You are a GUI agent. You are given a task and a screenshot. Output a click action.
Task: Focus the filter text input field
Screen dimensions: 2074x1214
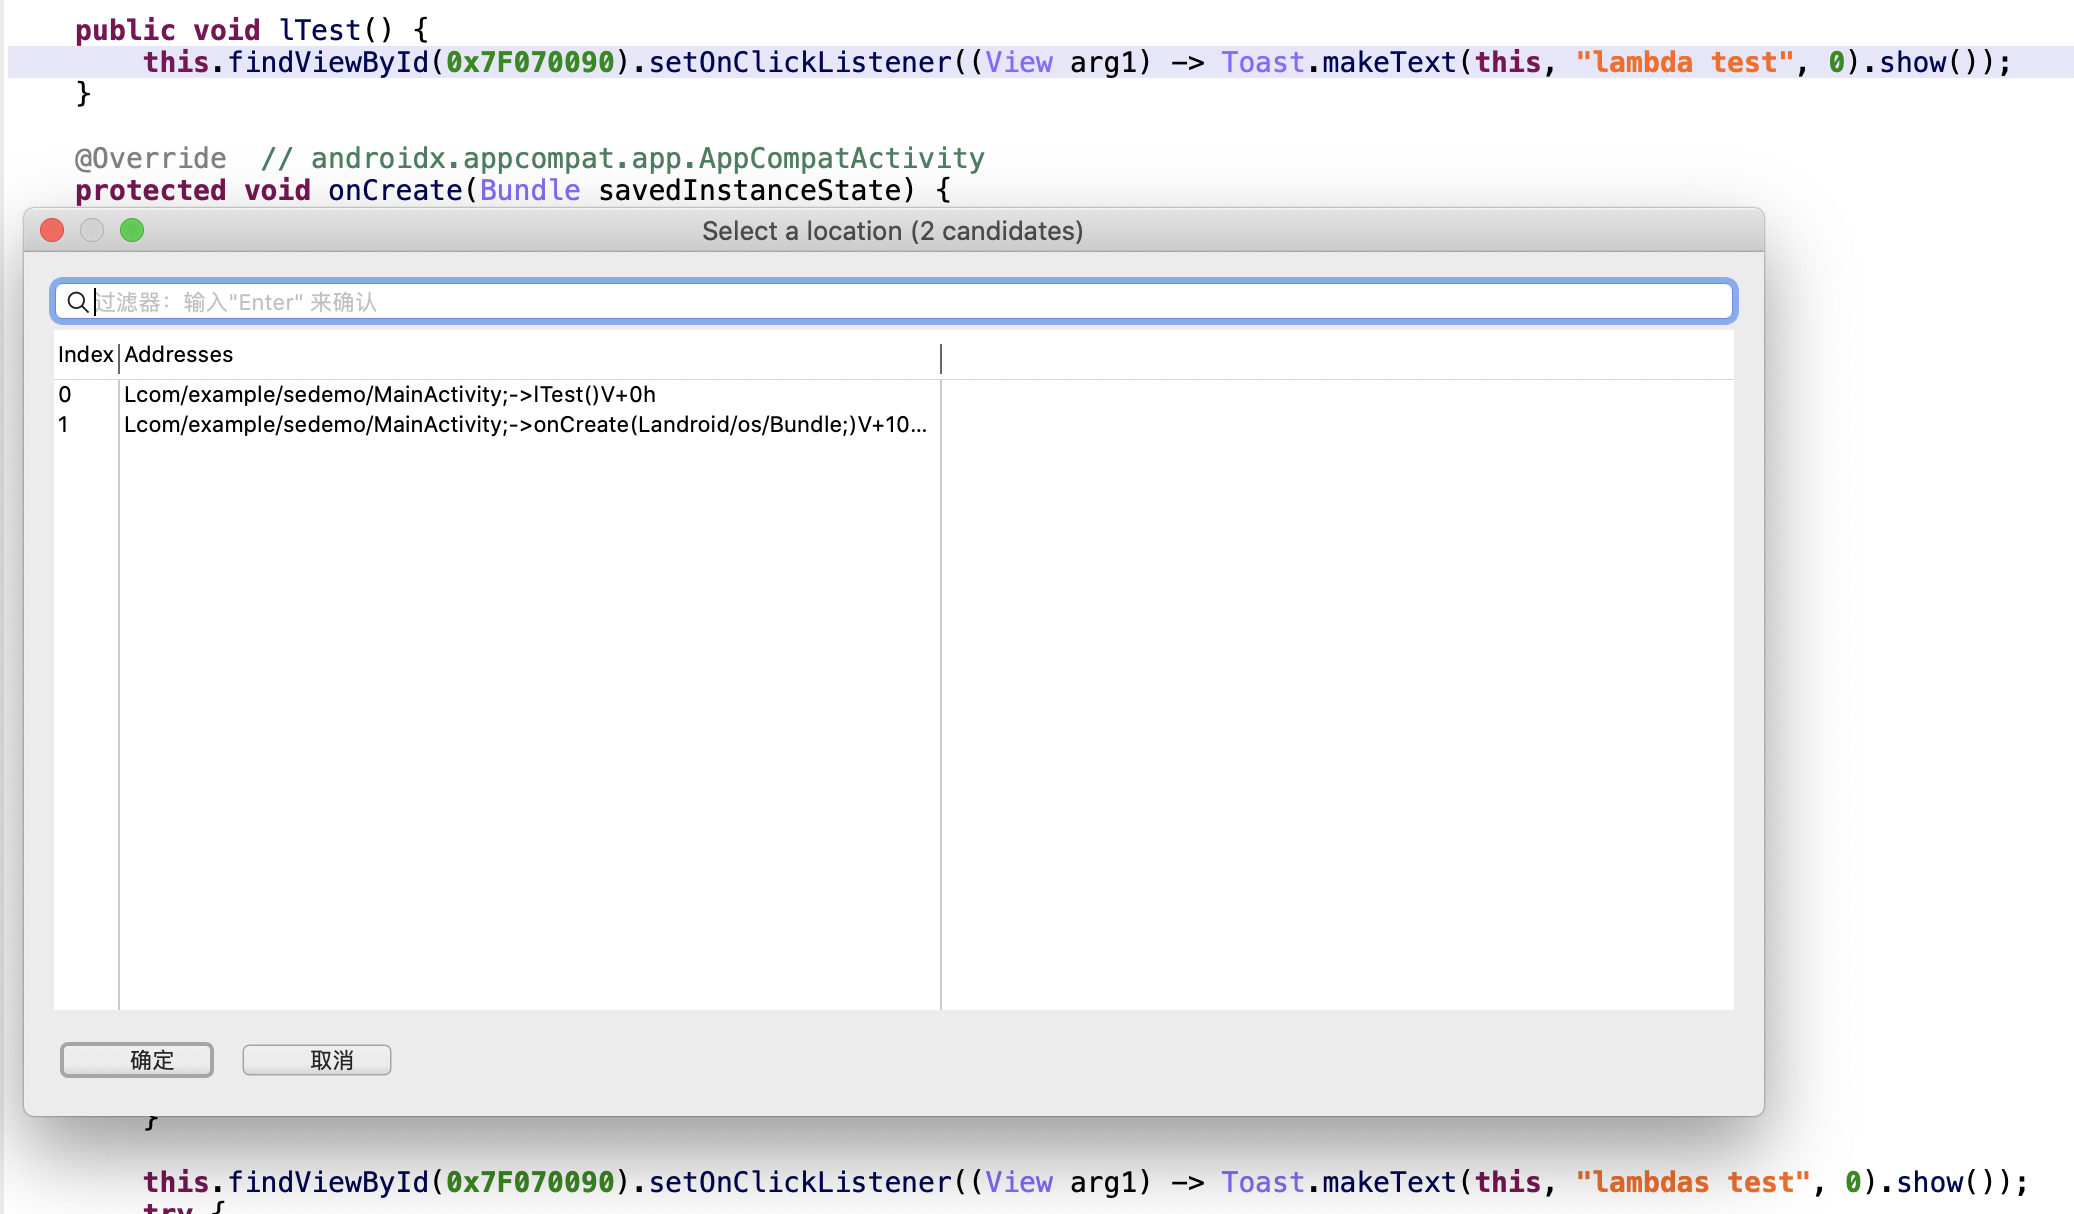coord(900,302)
